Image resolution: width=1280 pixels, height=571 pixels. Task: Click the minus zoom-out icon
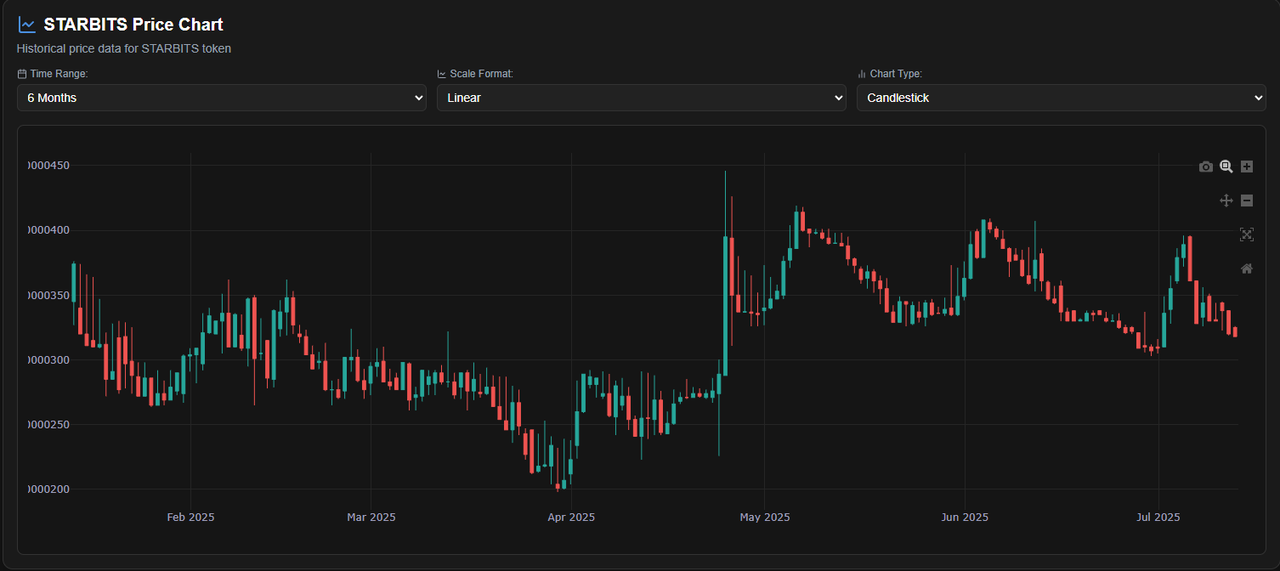[1247, 200]
